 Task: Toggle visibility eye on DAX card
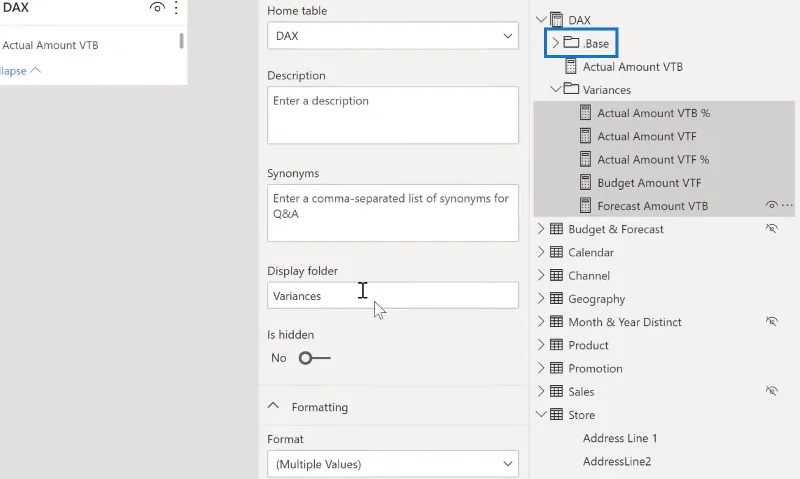point(157,7)
